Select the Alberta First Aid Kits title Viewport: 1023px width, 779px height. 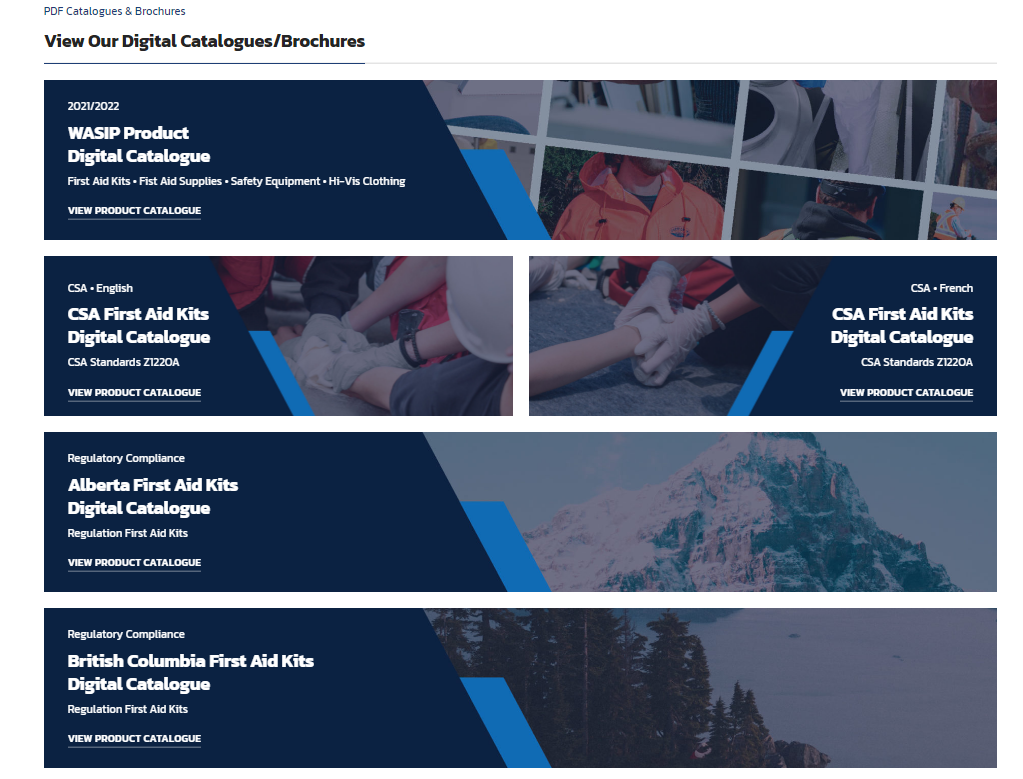[x=153, y=496]
